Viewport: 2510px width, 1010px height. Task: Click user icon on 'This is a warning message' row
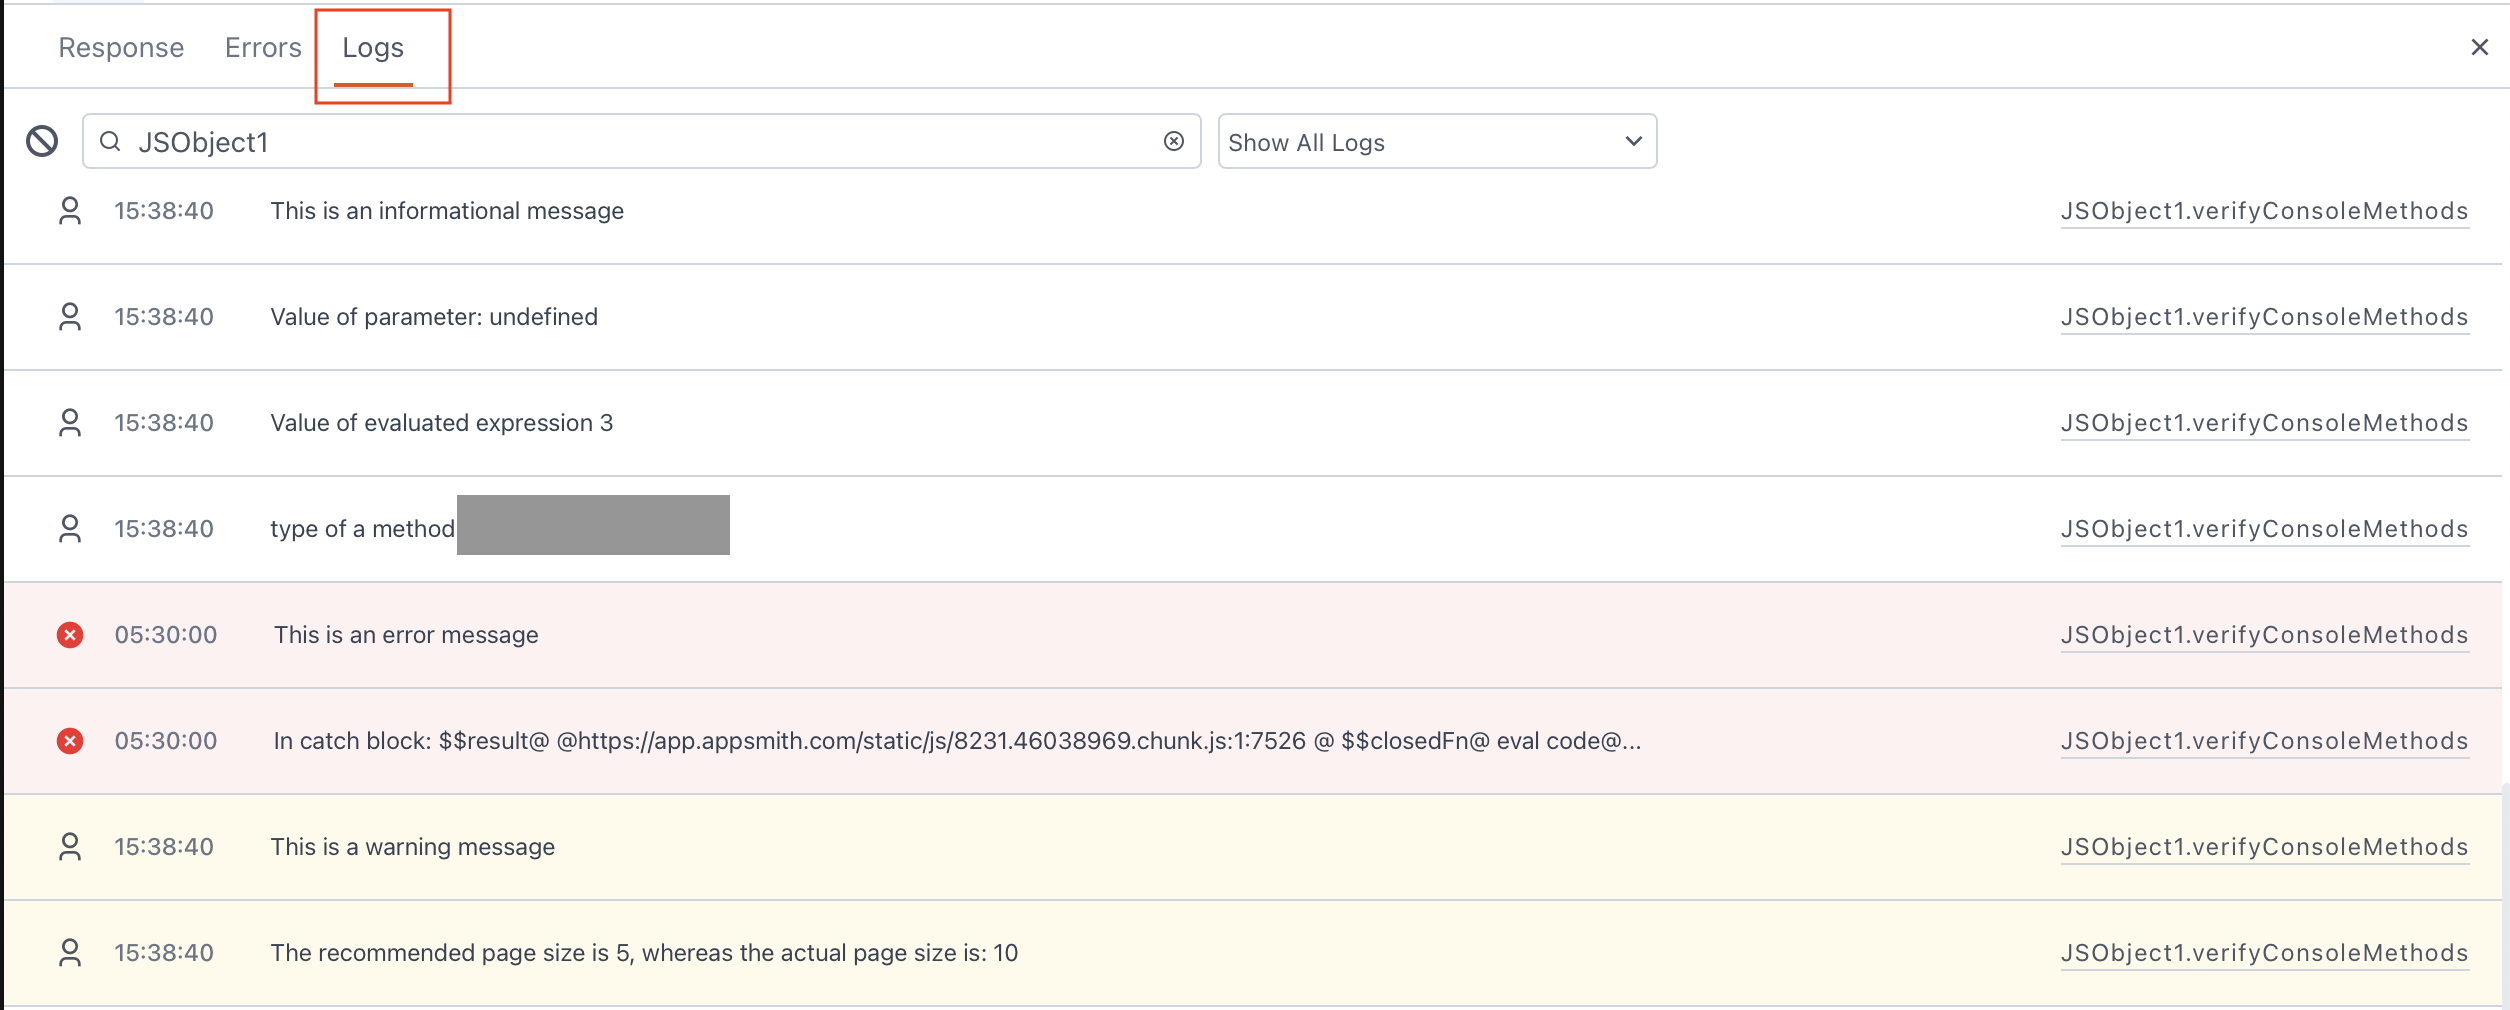[70, 847]
